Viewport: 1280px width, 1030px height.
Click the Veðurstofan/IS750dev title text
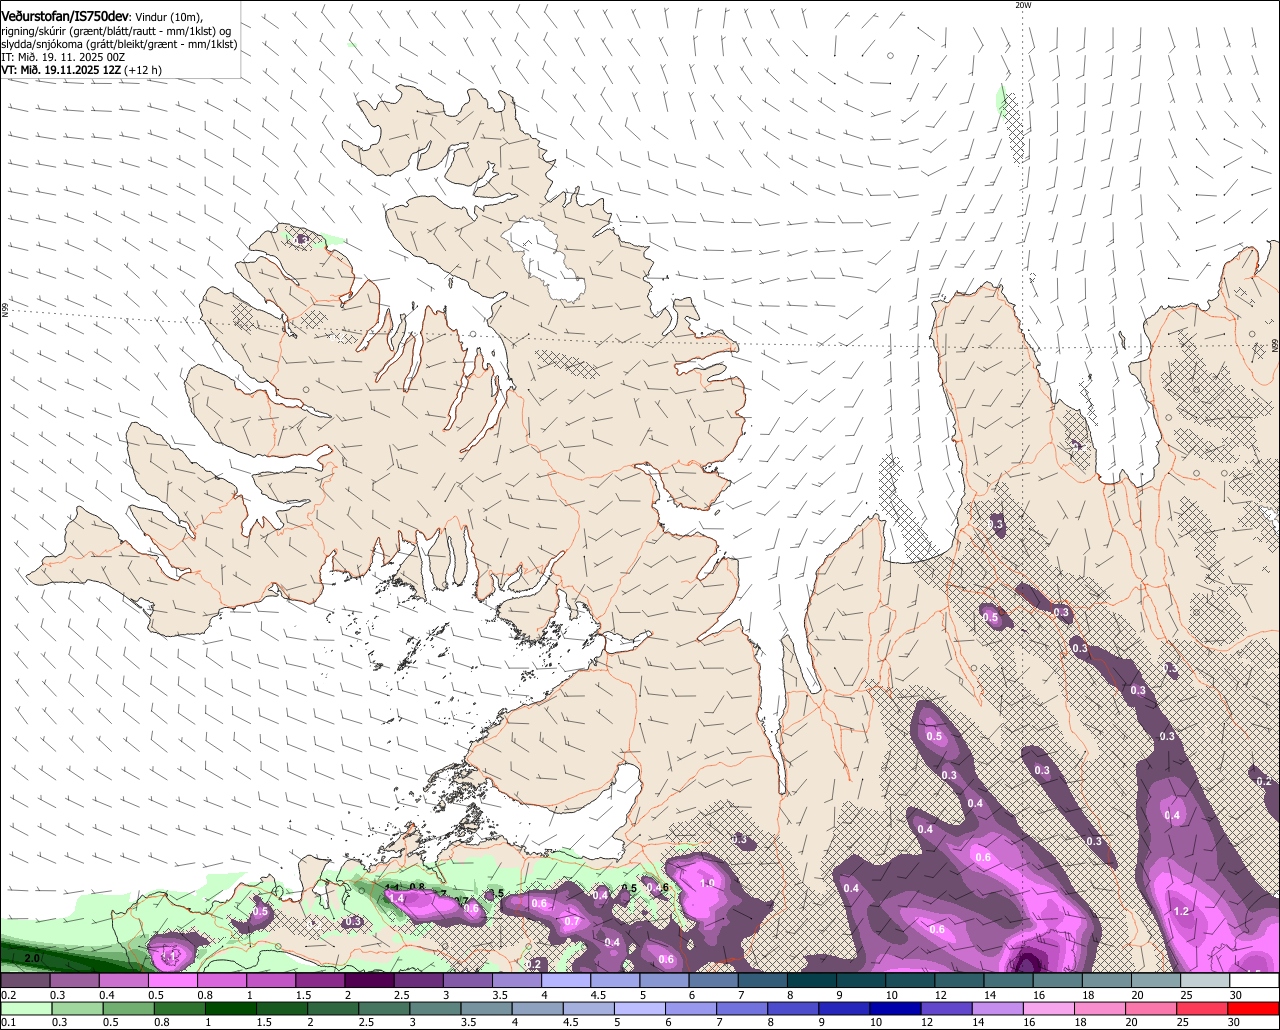point(65,17)
